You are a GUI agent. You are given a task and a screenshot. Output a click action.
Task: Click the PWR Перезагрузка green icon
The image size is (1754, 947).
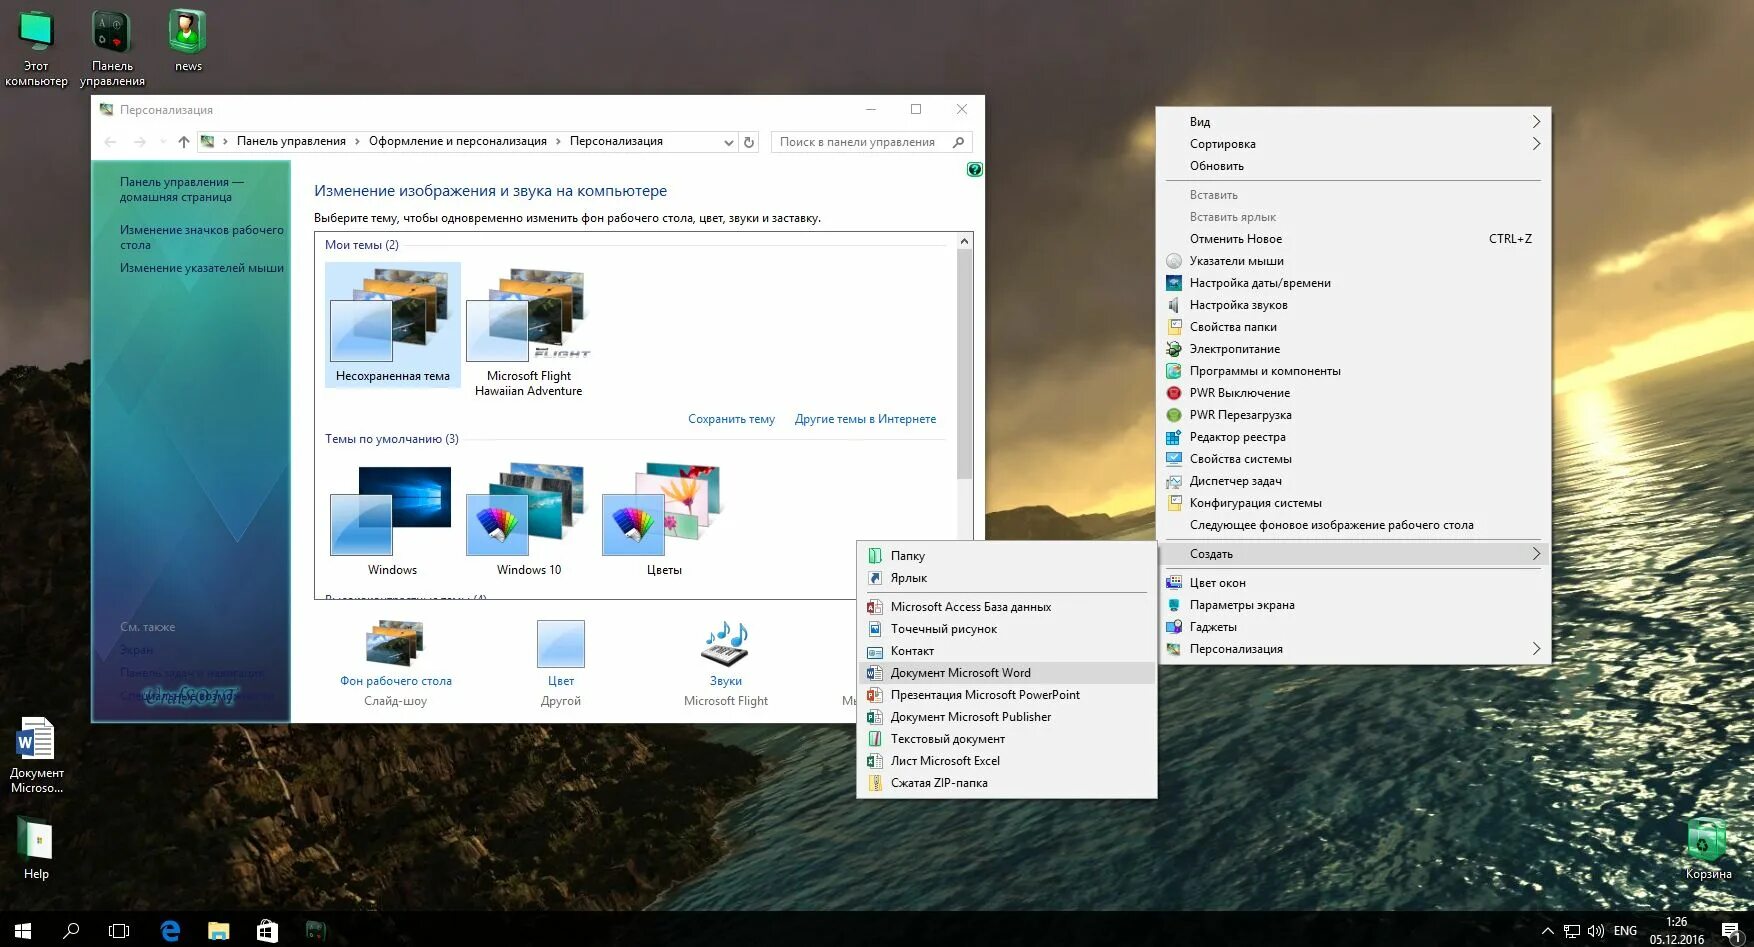tap(1174, 415)
